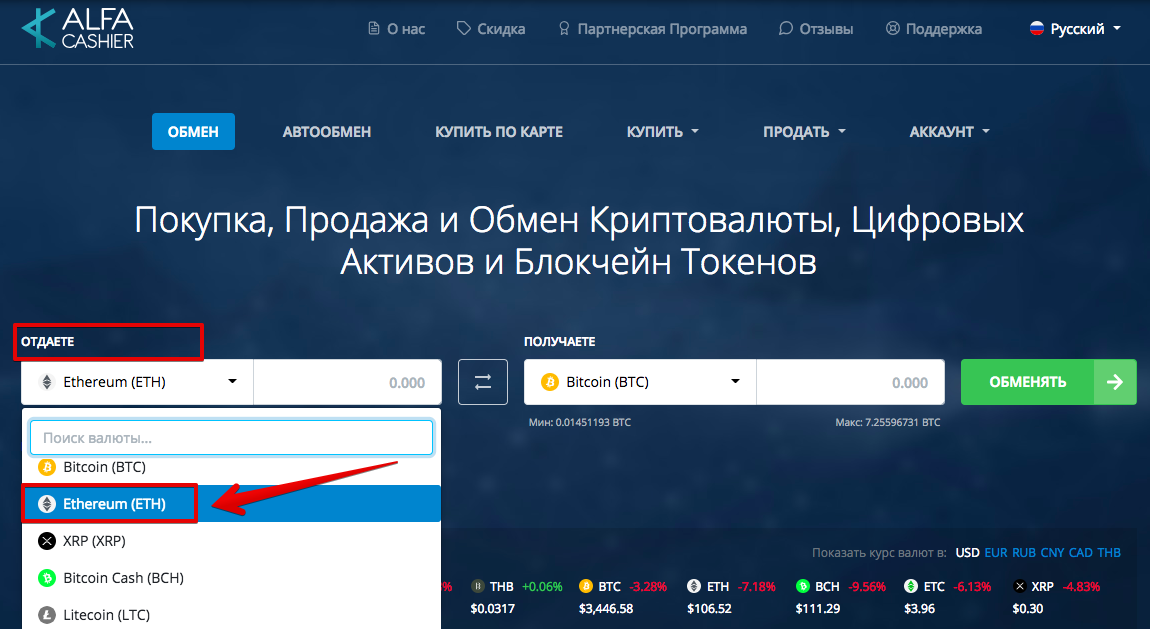Click the ETH coin icon in rates ticker
The image size is (1150, 629).
coord(694,586)
